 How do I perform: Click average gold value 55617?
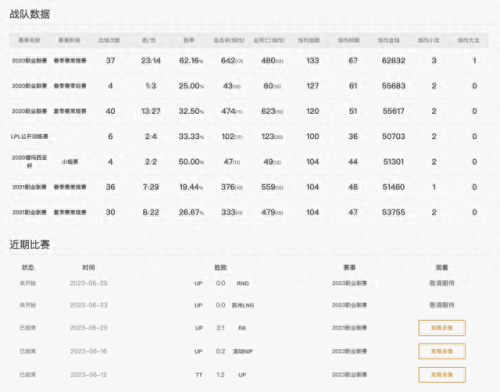393,111
